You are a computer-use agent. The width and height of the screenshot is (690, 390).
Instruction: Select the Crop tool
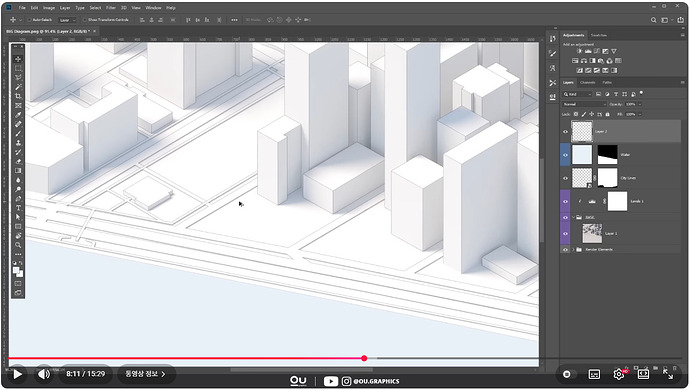pyautogui.click(x=18, y=96)
